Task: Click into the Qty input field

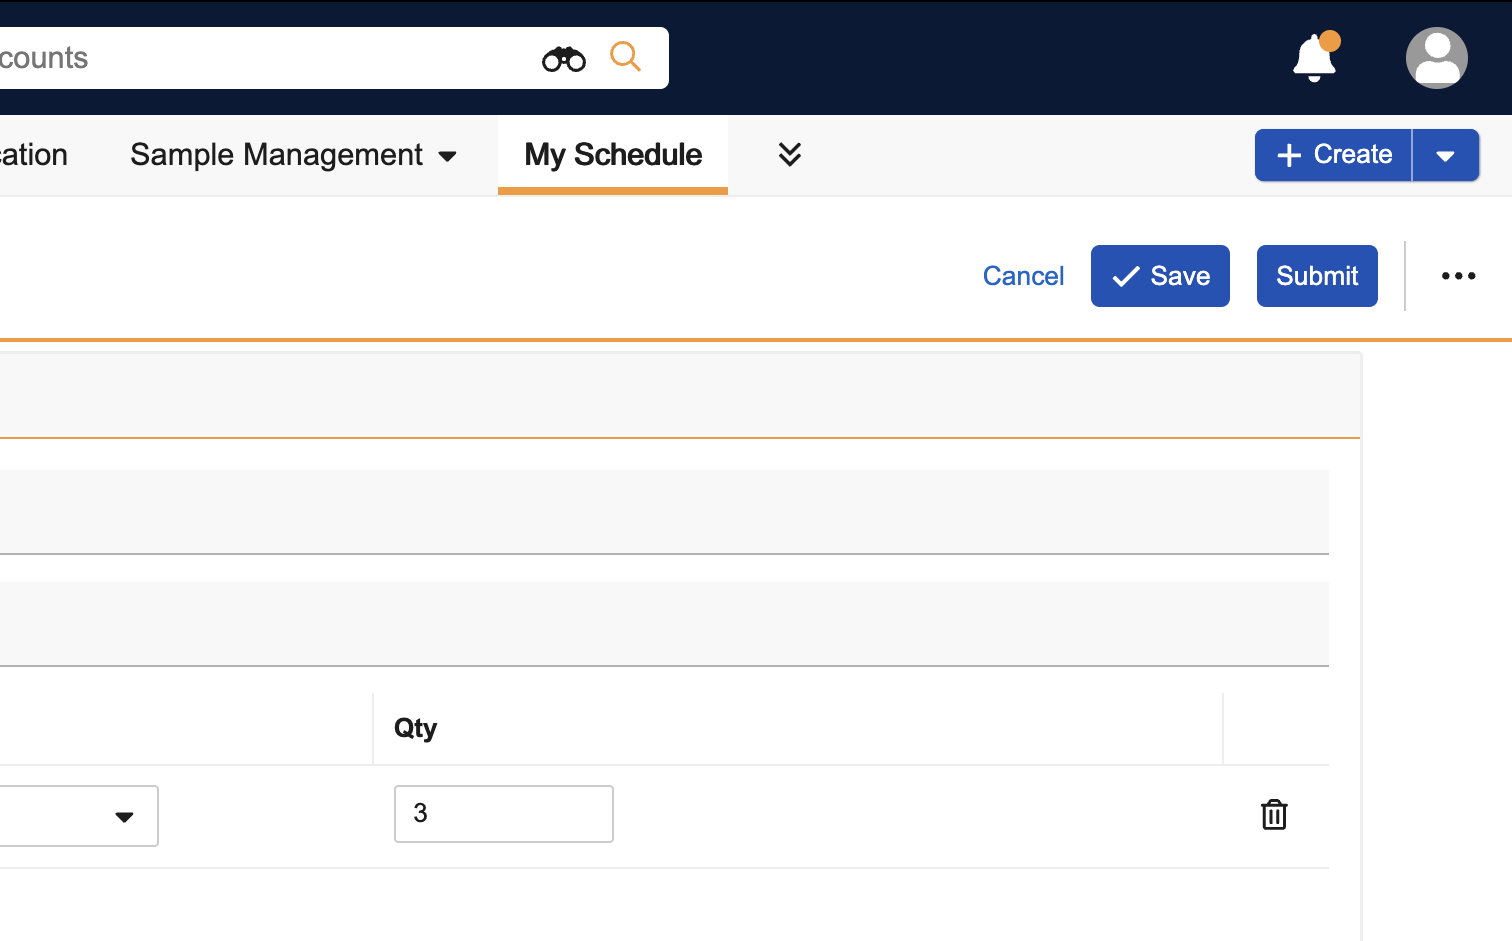Action: 503,814
